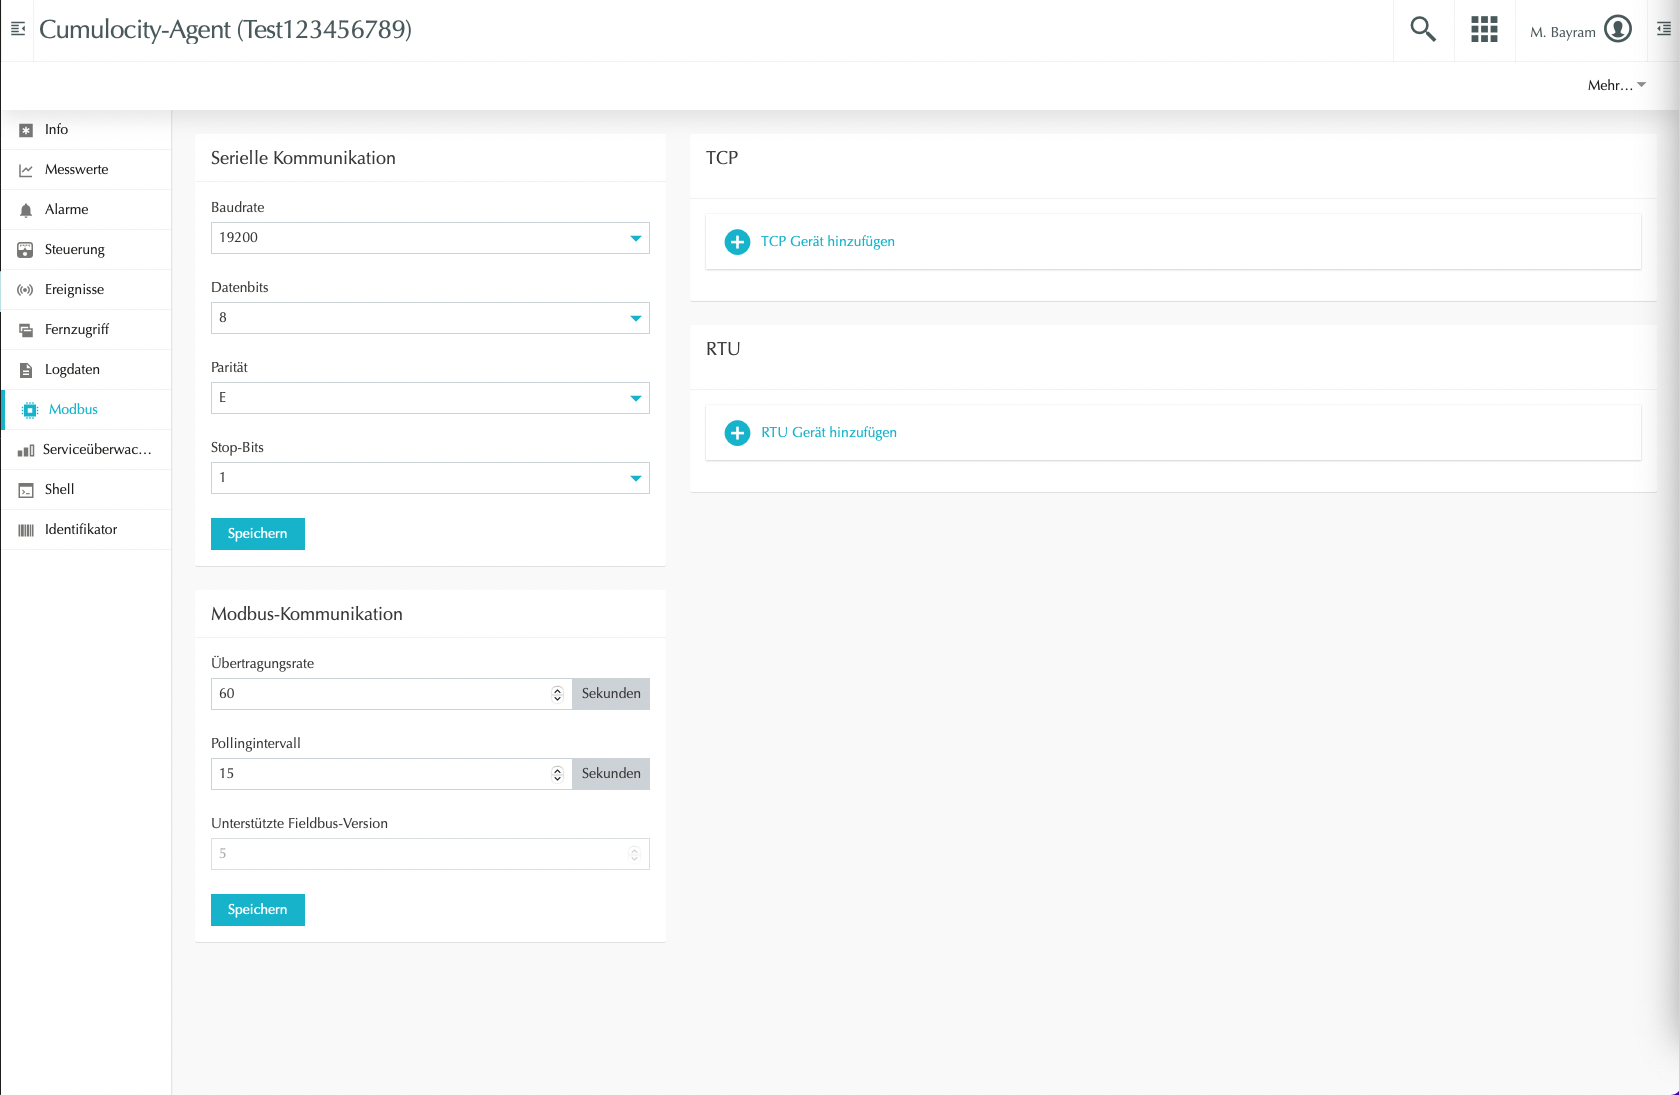This screenshot has width=1679, height=1095.
Task: Save the Modbus-Kommunikation settings
Action: (x=258, y=910)
